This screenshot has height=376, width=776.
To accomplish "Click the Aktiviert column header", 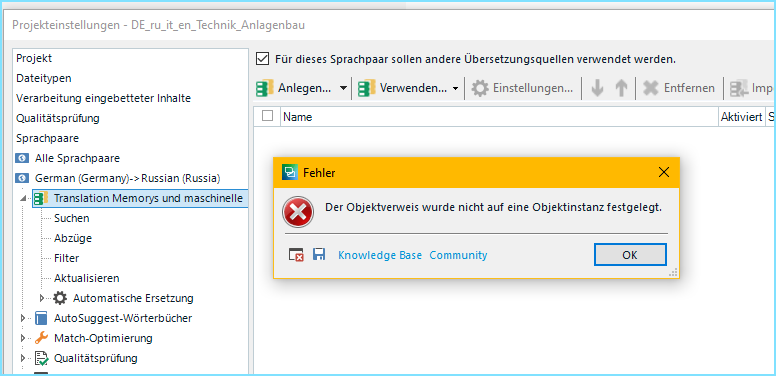I will 741,117.
